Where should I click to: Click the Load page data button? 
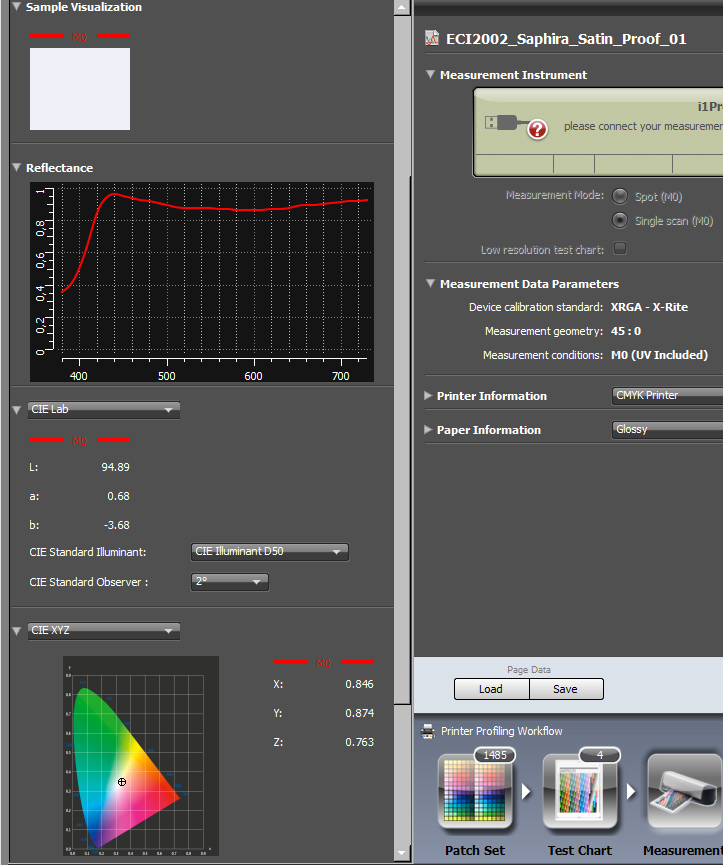click(491, 689)
